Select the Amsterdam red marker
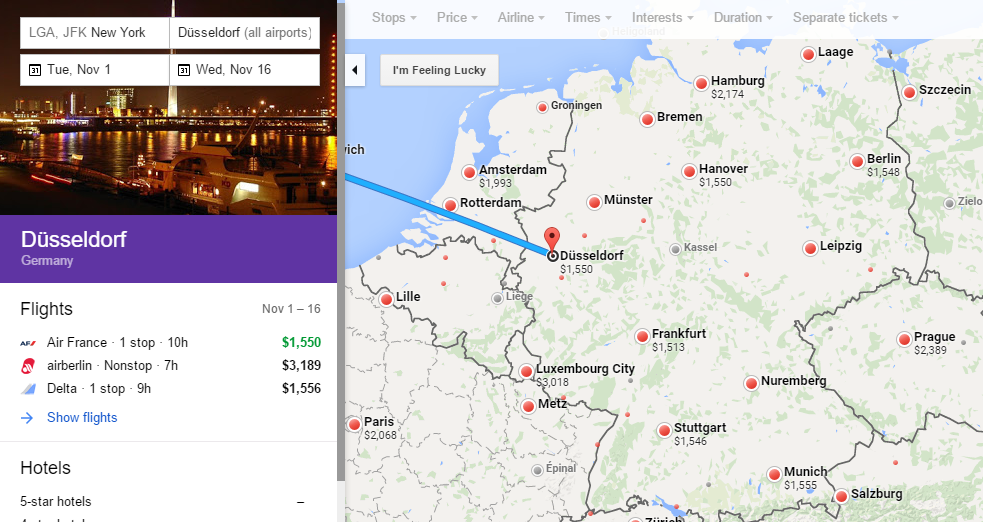This screenshot has width=983, height=522. [469, 172]
